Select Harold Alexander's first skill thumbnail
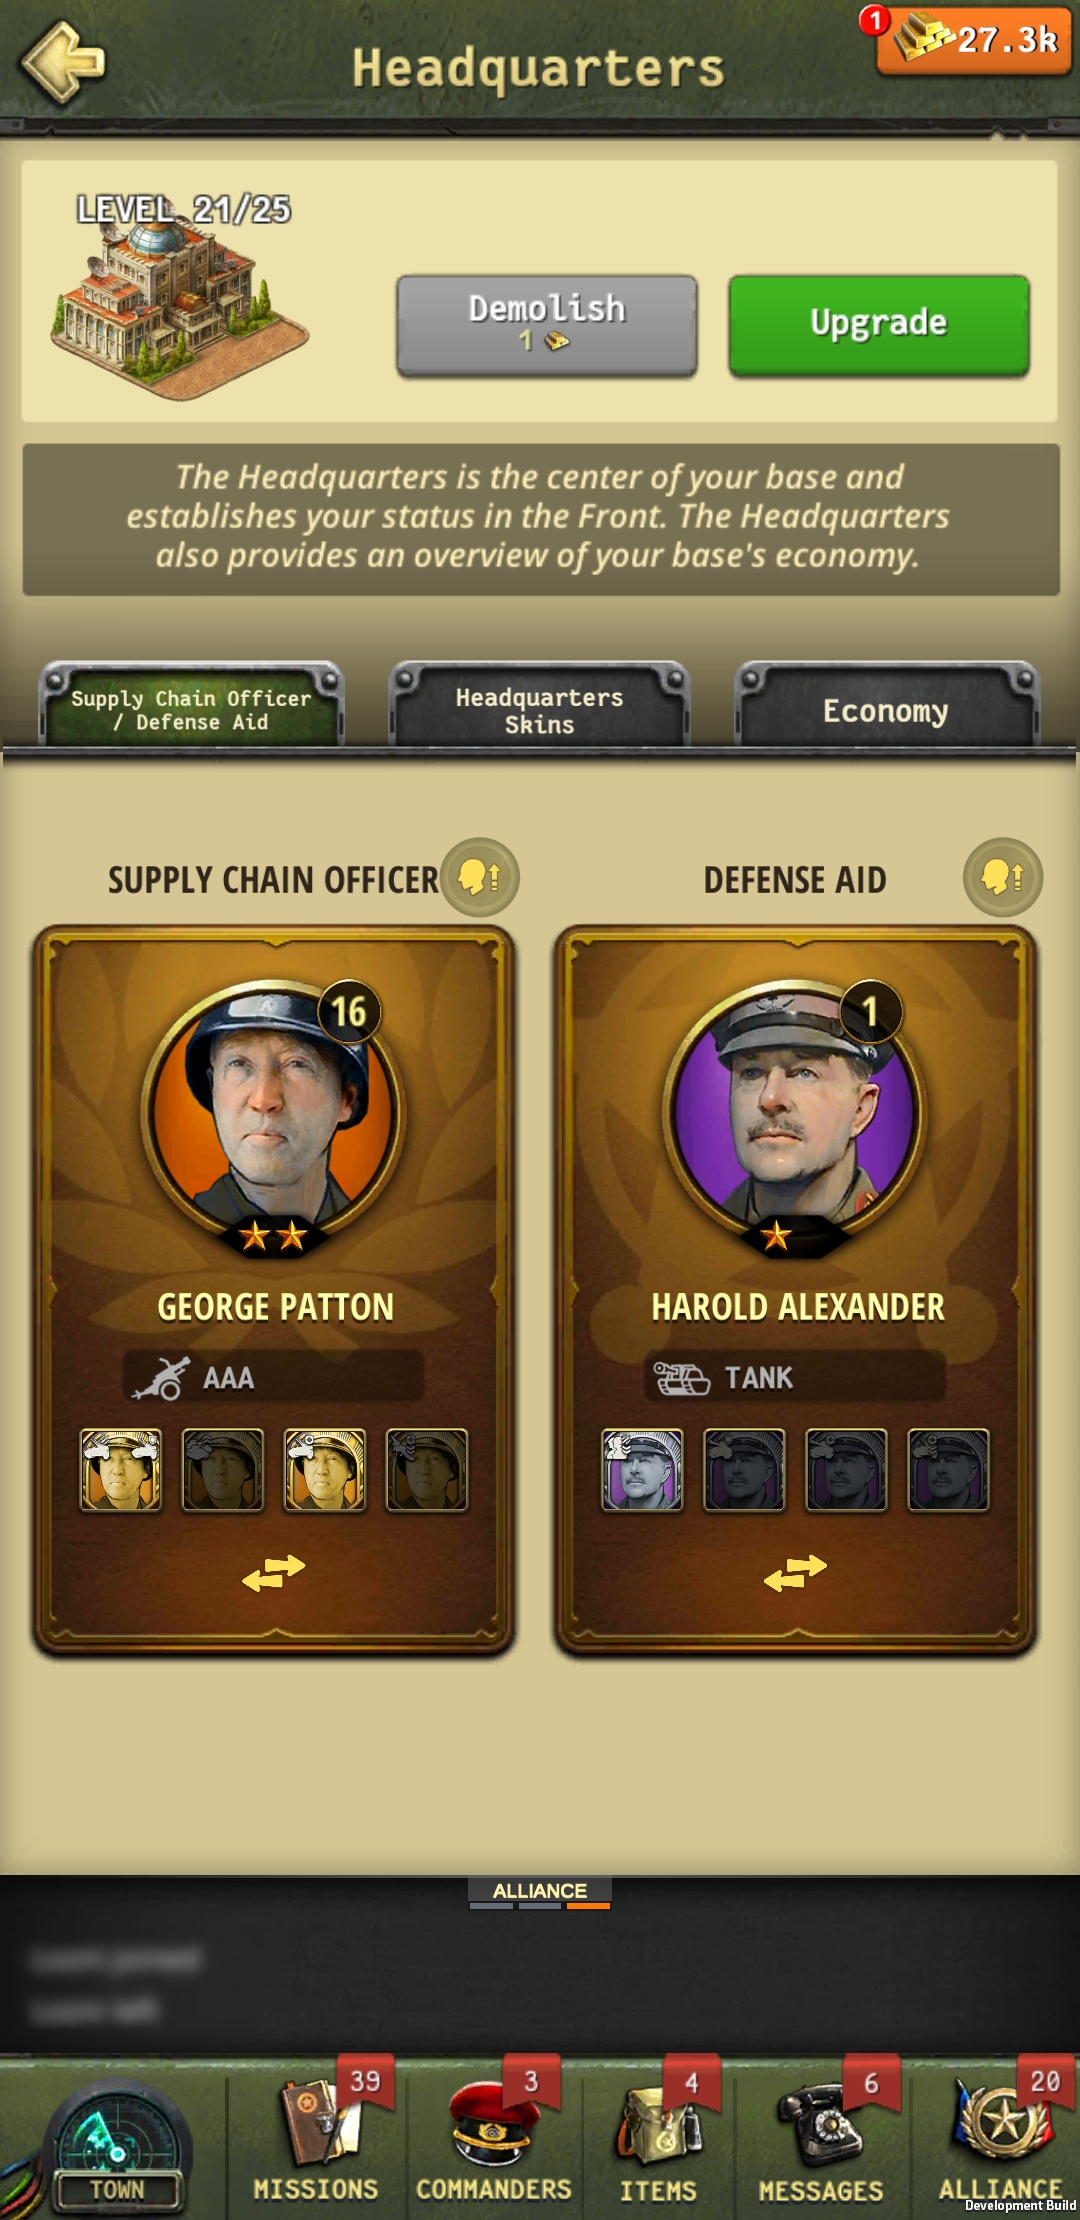The width and height of the screenshot is (1080, 2220). [642, 1469]
